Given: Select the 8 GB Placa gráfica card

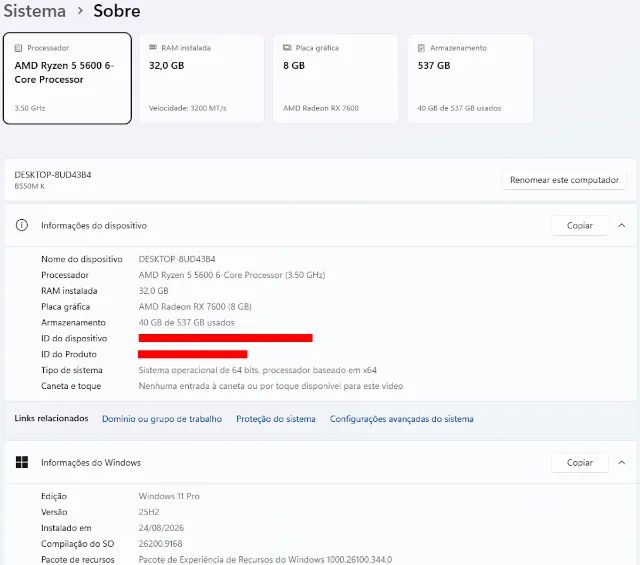Looking at the screenshot, I should tap(336, 78).
